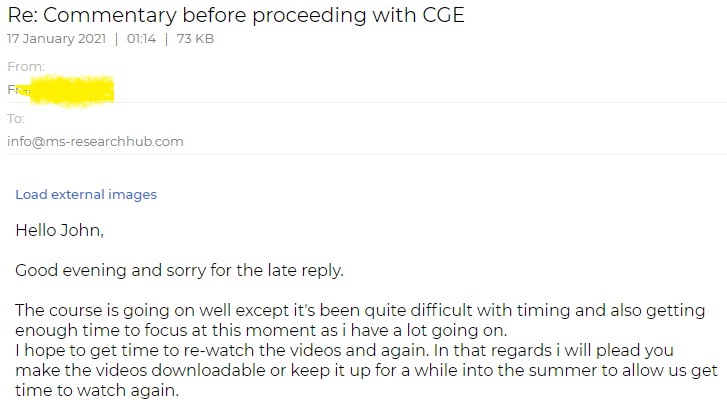
Task: Click the Load external images link
Action: point(86,195)
